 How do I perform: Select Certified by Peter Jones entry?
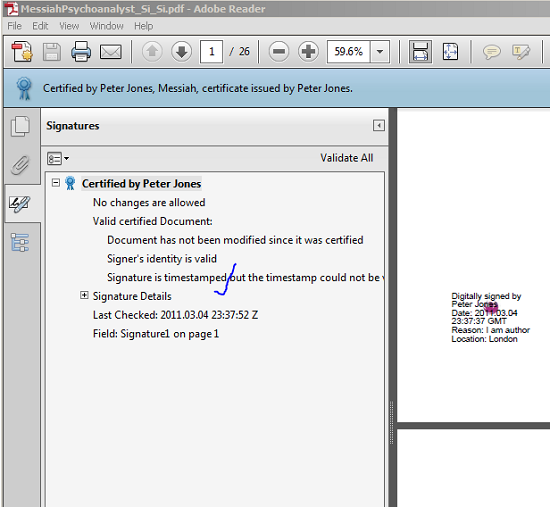click(141, 184)
